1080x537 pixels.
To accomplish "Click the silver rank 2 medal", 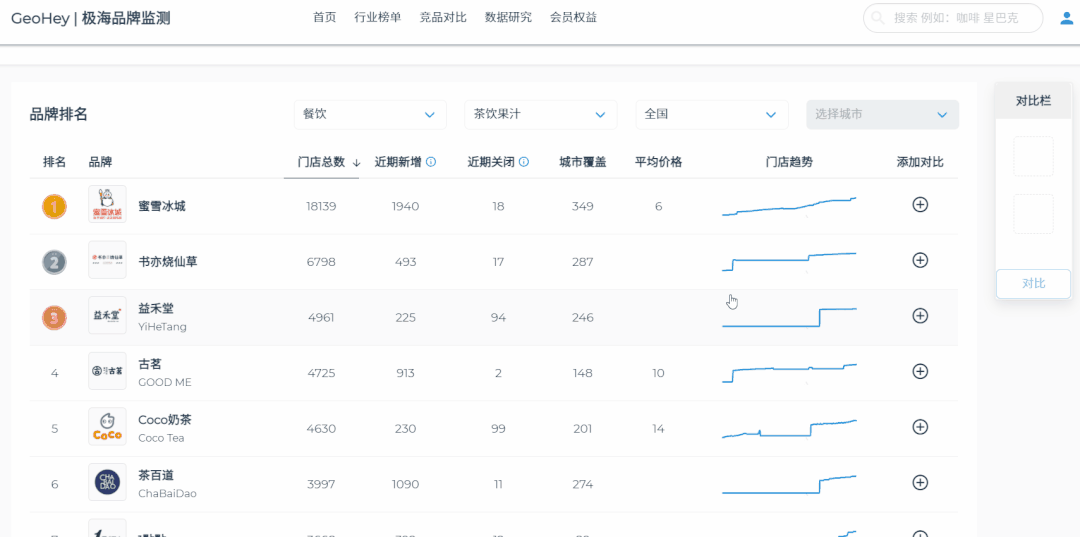I will [54, 262].
